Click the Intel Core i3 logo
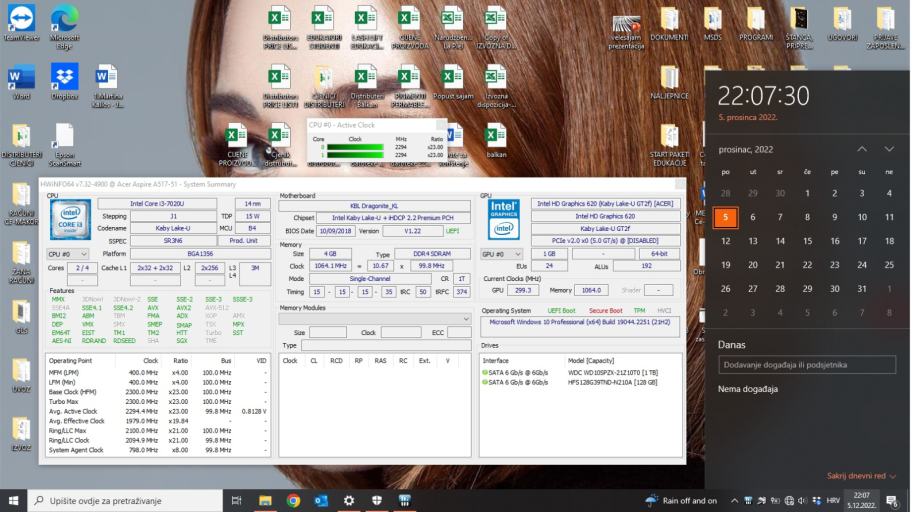This screenshot has height=512, width=919. point(70,220)
